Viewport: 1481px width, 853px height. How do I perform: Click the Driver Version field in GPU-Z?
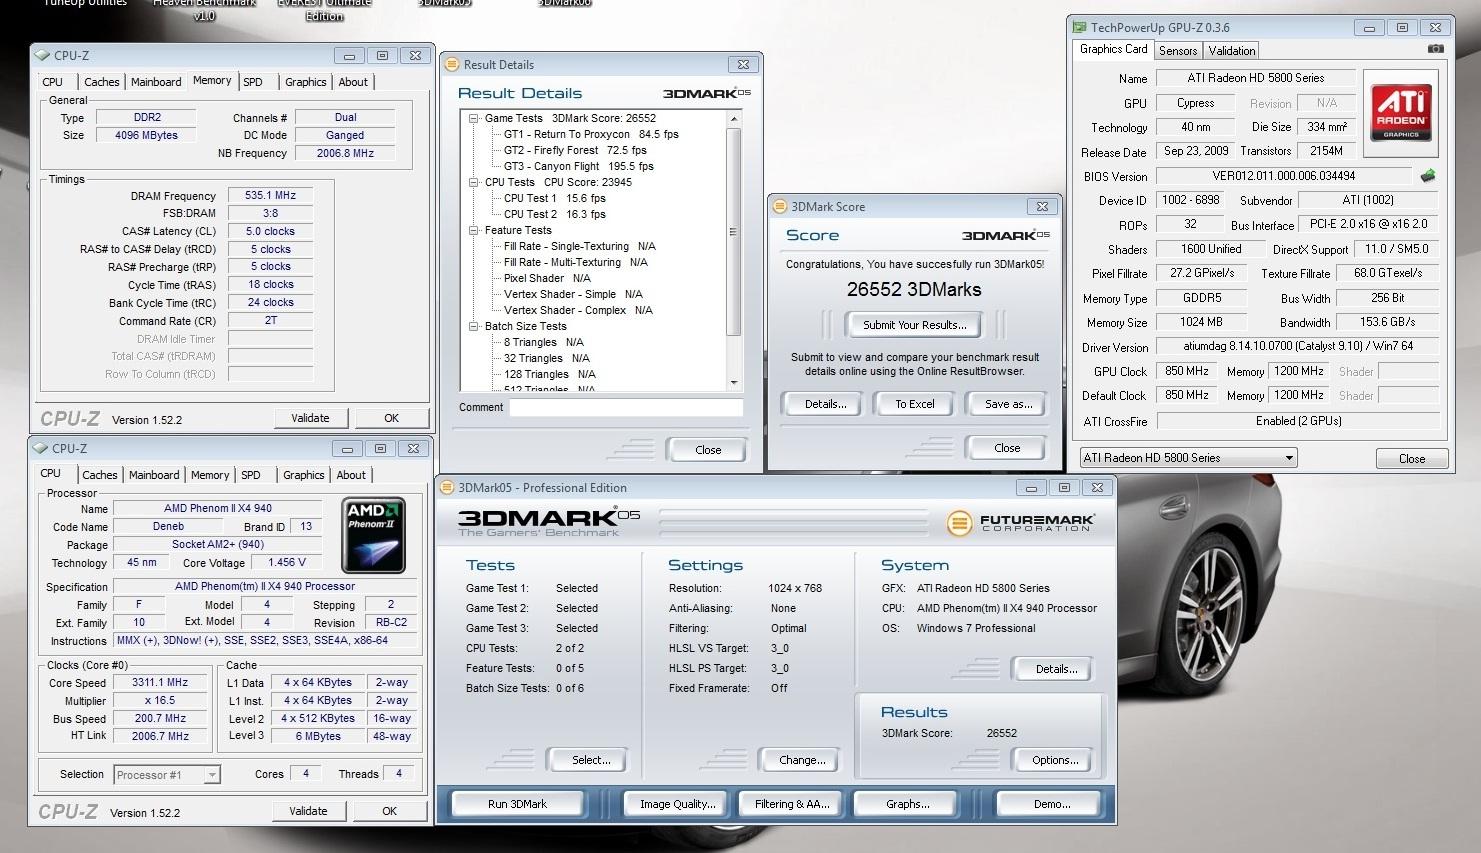pos(1298,347)
